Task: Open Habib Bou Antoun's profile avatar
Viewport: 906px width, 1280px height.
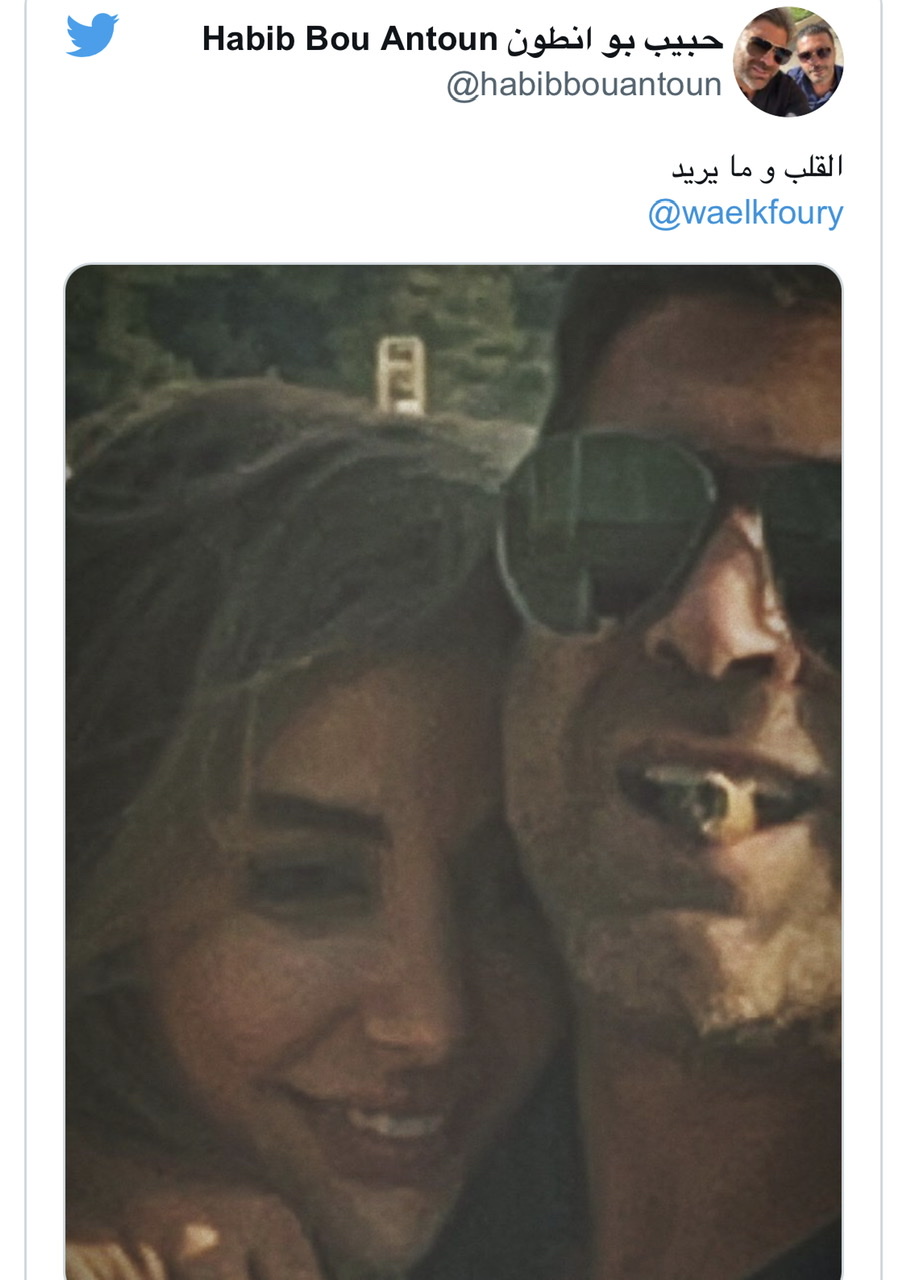Action: point(788,62)
